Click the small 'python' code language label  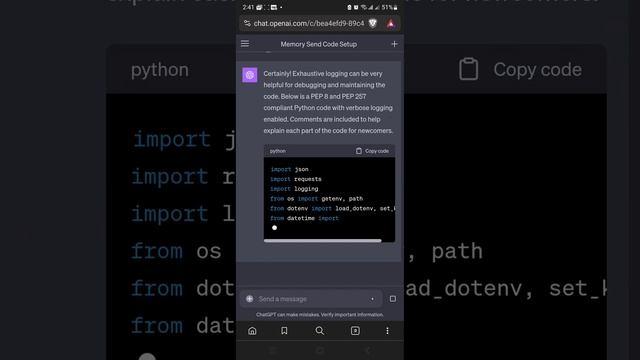click(278, 151)
